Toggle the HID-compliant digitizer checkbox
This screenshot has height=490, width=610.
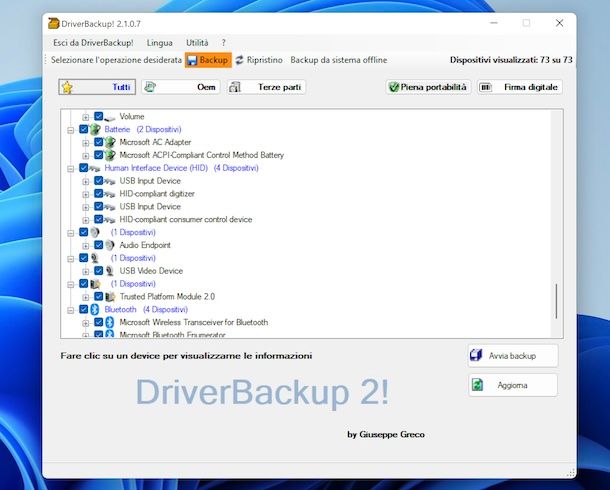(x=98, y=194)
